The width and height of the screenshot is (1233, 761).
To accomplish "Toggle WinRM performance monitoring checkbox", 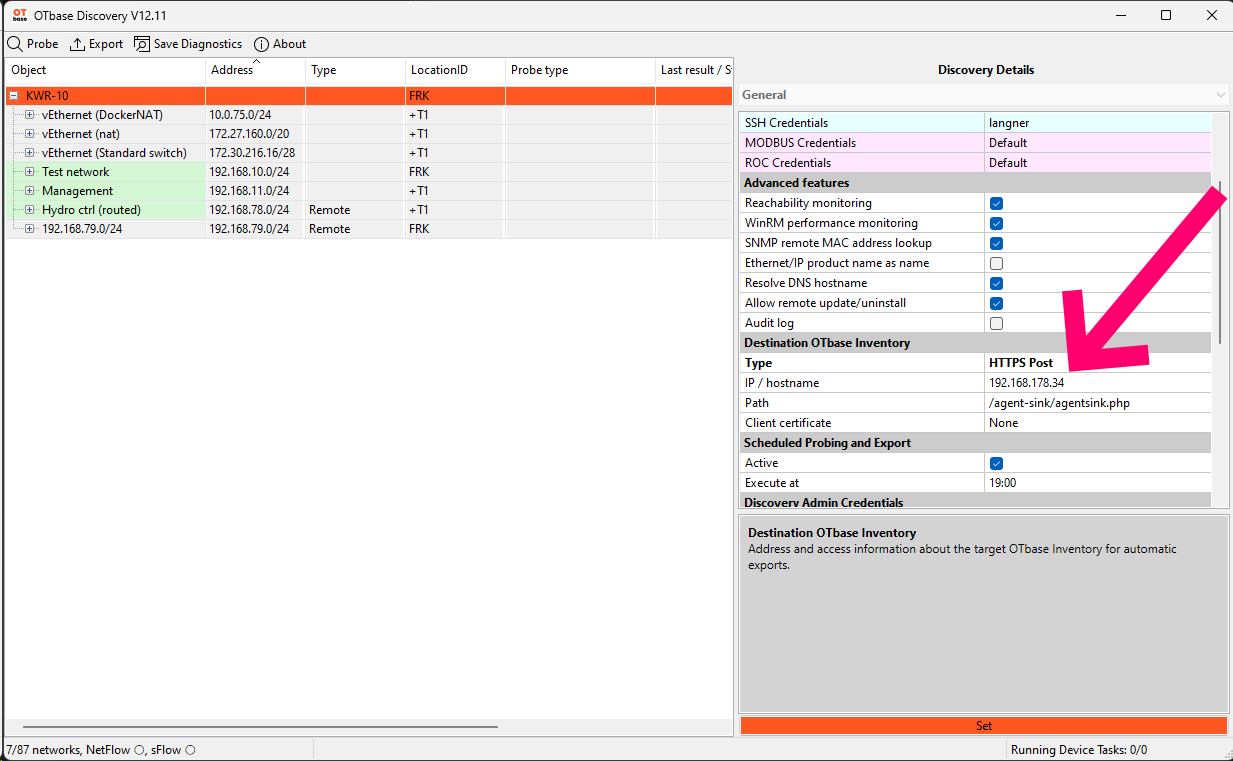I will pyautogui.click(x=996, y=223).
